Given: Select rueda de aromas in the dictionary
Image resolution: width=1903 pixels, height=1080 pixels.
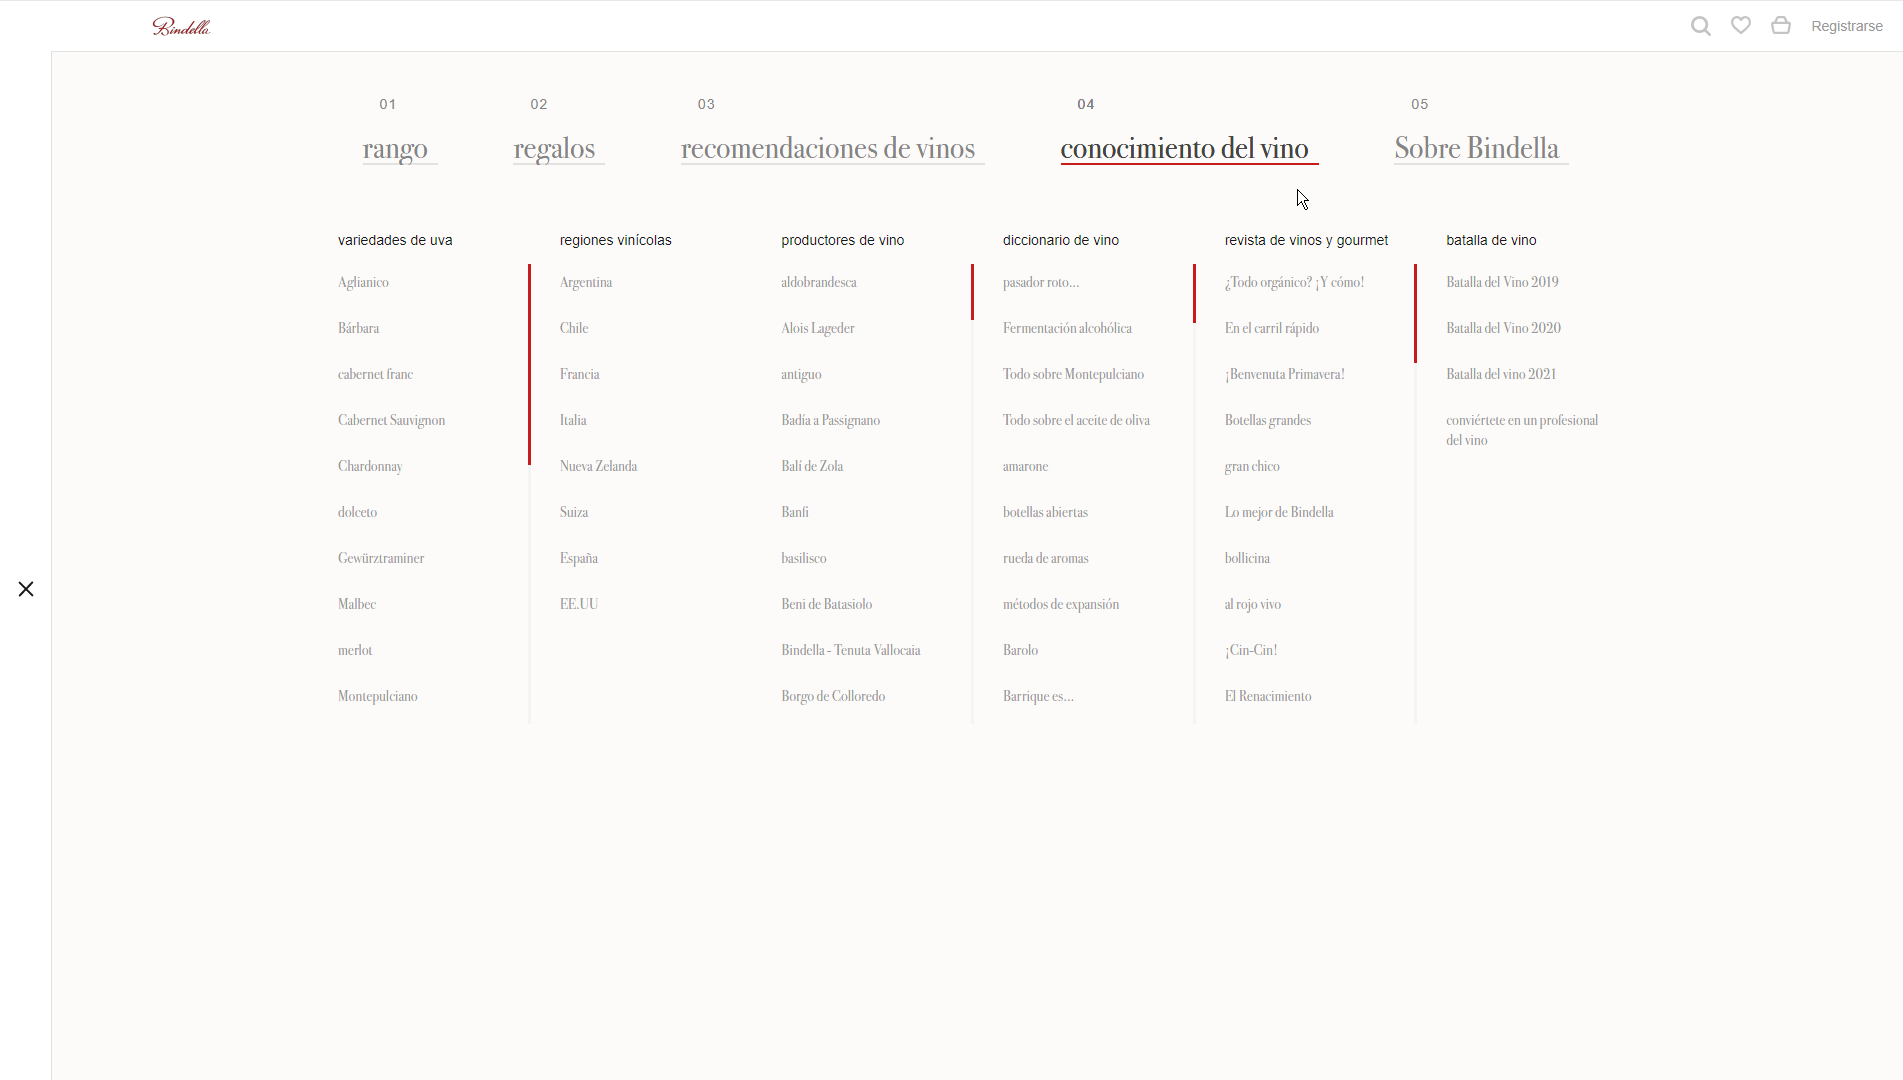Looking at the screenshot, I should pyautogui.click(x=1045, y=557).
